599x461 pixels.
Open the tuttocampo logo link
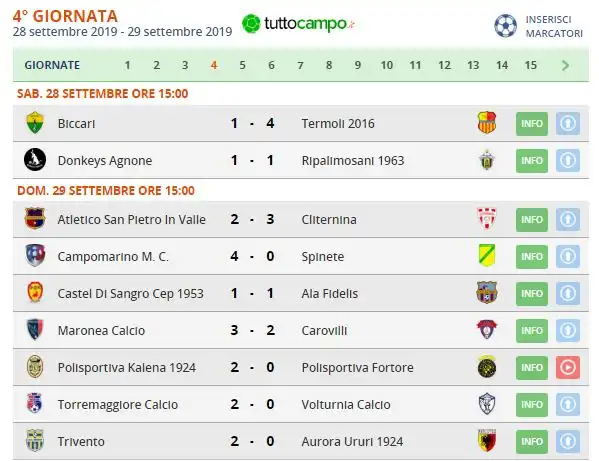point(298,24)
